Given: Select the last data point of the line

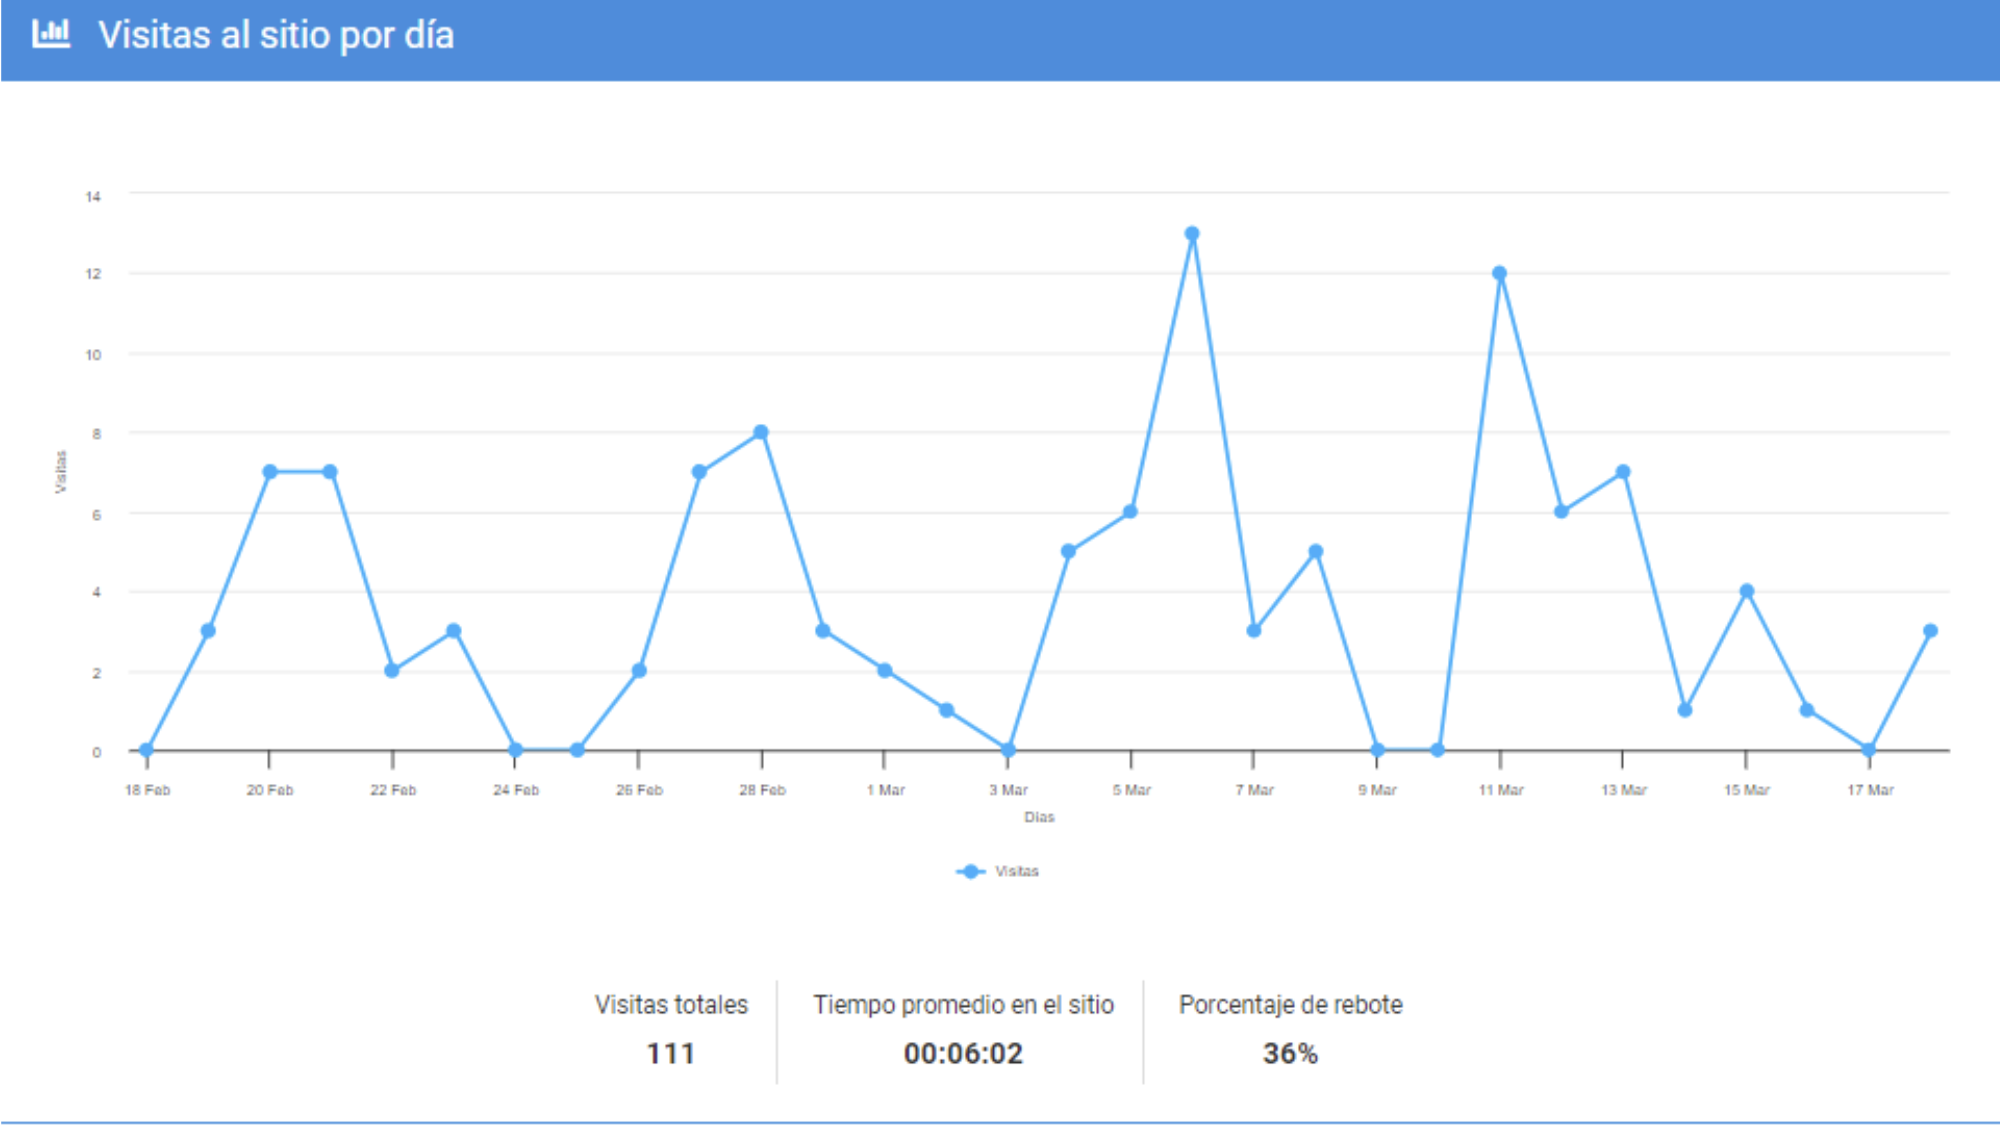Looking at the screenshot, I should [x=1930, y=631].
